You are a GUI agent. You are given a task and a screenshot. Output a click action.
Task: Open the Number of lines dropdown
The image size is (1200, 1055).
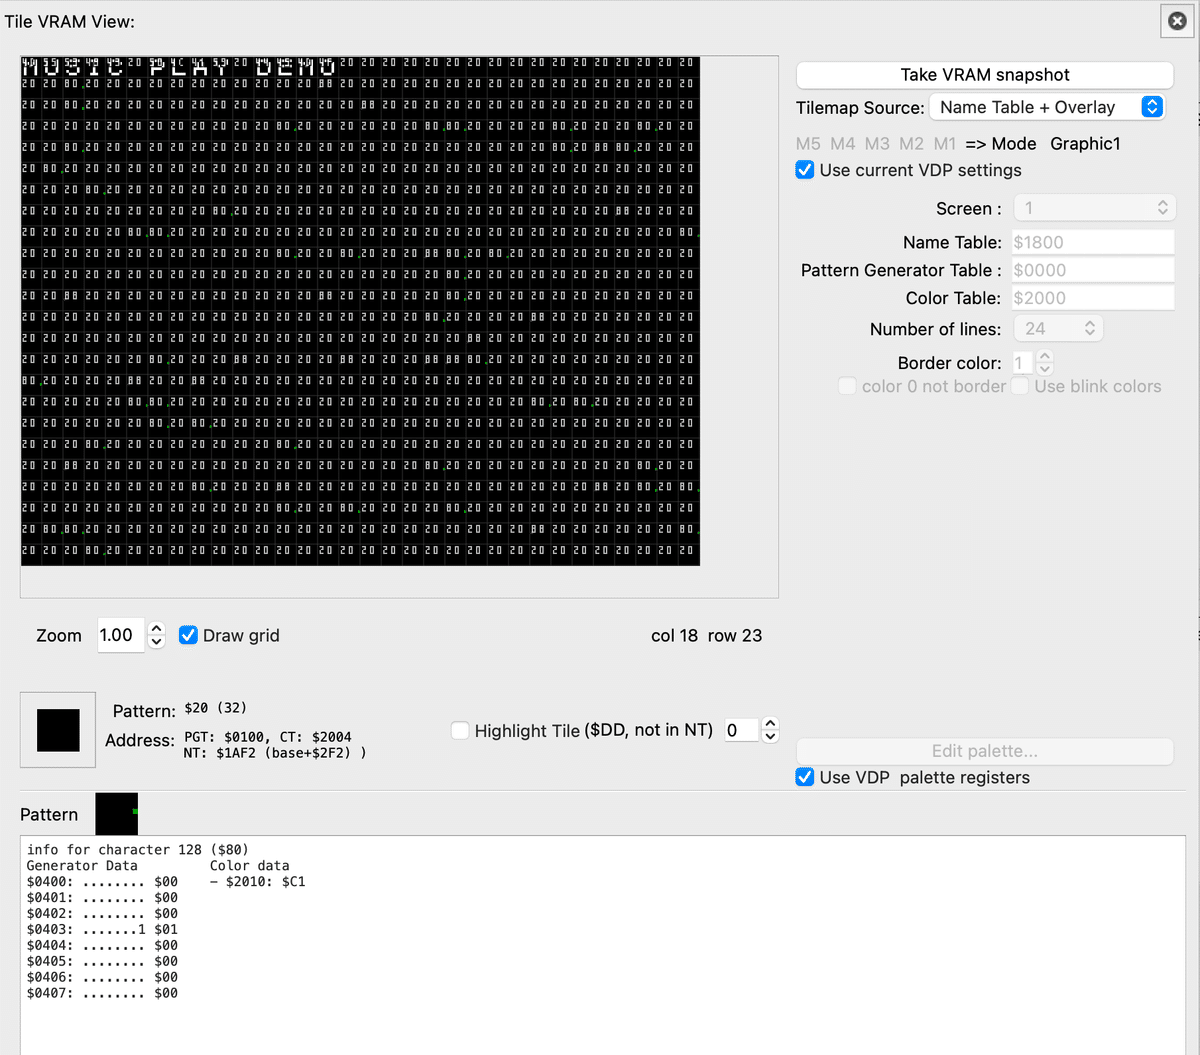pyautogui.click(x=1057, y=328)
